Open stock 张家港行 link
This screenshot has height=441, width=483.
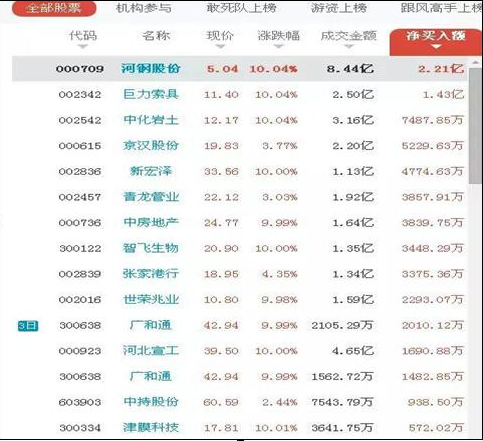[151, 274]
